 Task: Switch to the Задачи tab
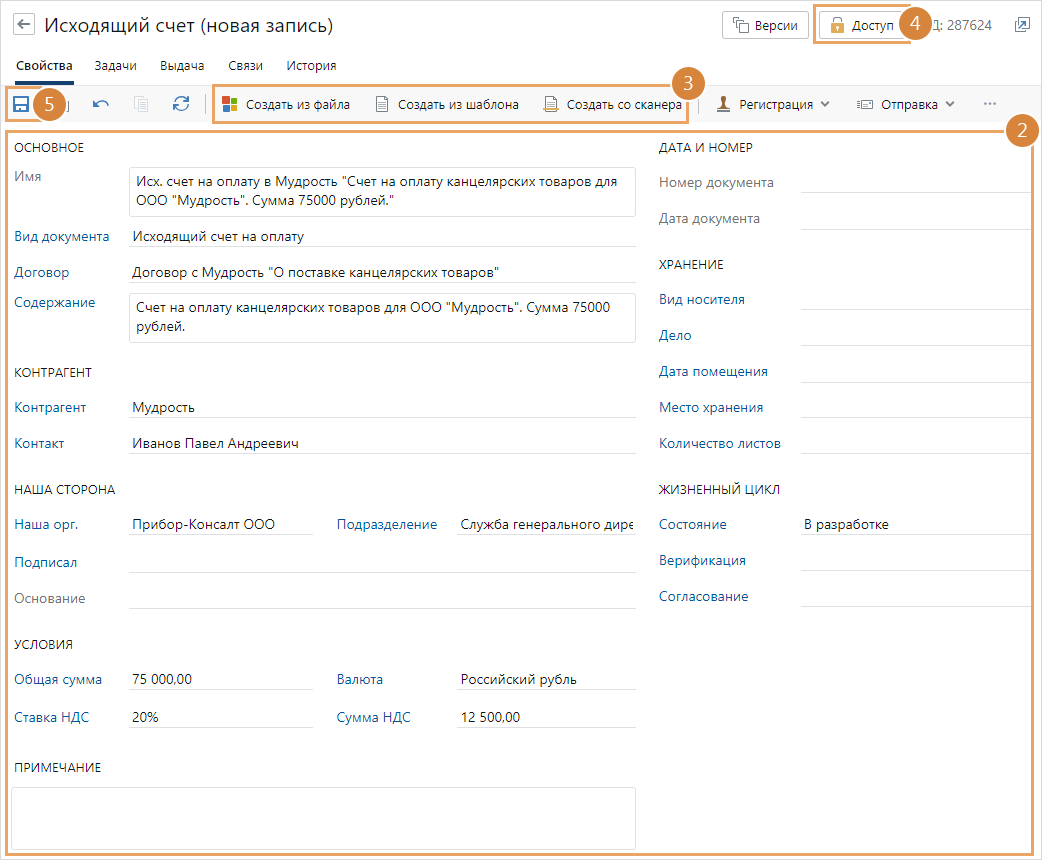116,66
